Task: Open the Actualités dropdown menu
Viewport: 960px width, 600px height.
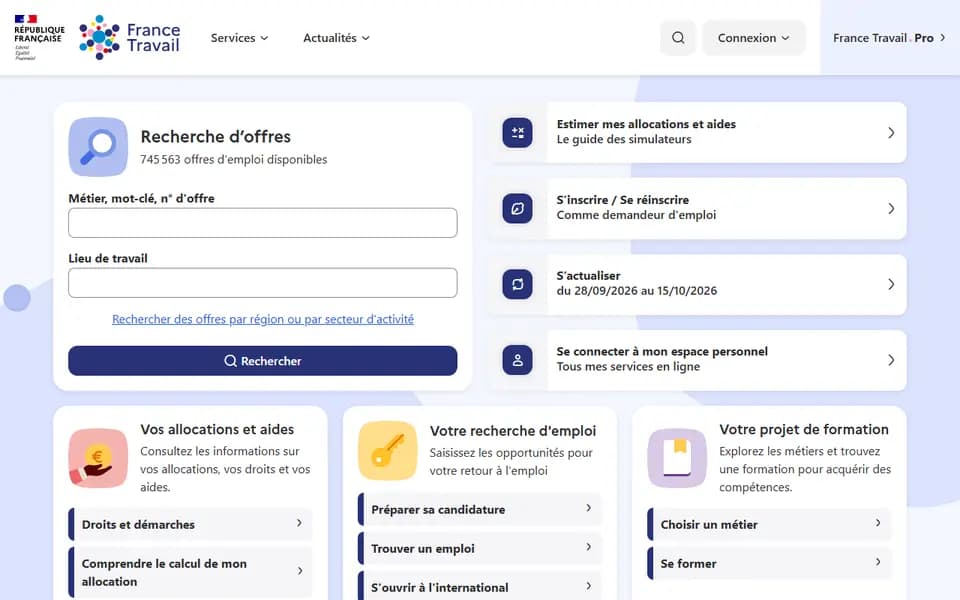Action: pos(336,38)
